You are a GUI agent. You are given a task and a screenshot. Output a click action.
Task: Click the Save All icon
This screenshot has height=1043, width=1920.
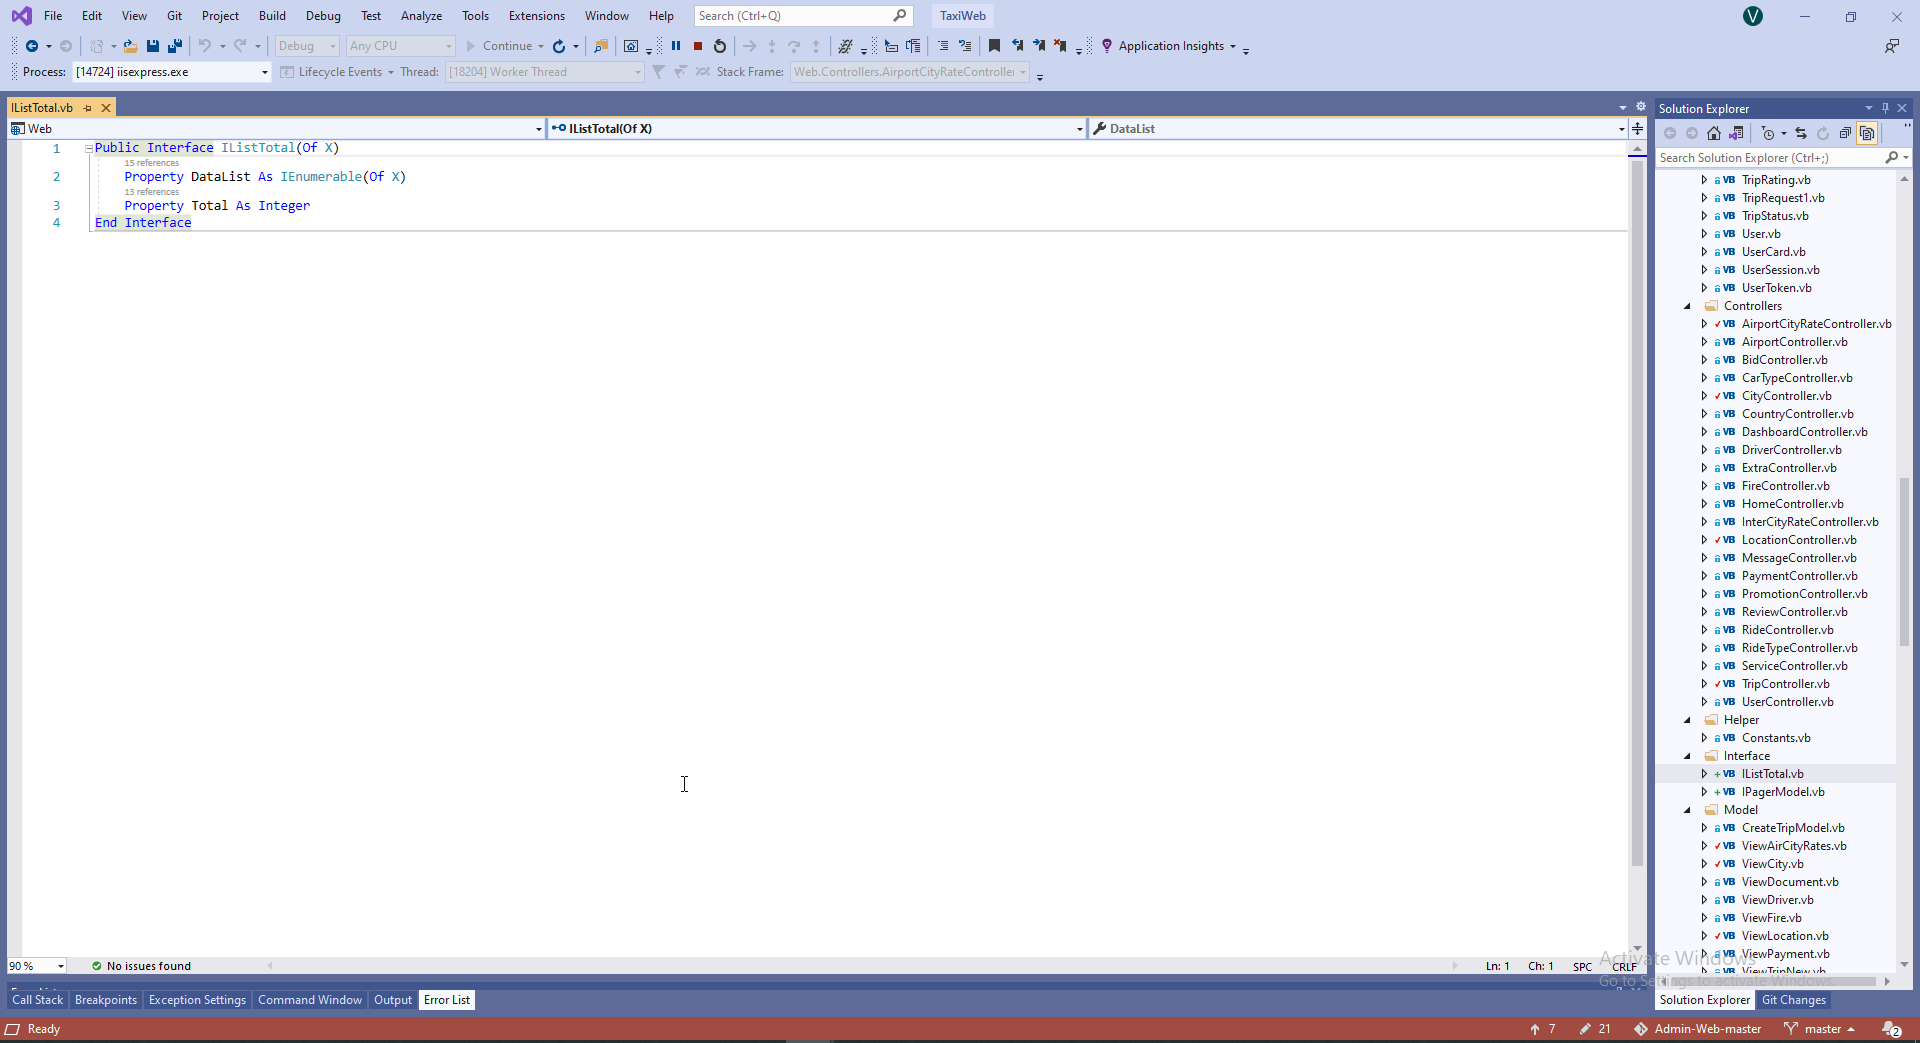click(175, 46)
